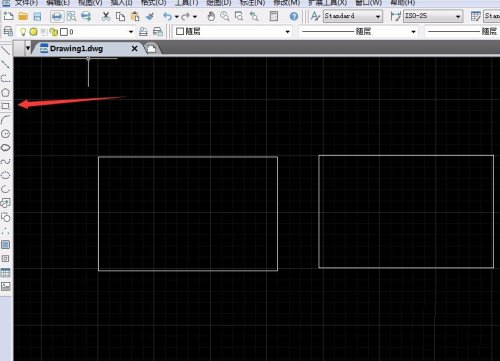
Task: Click the Publish icon
Action: [x=86, y=16]
